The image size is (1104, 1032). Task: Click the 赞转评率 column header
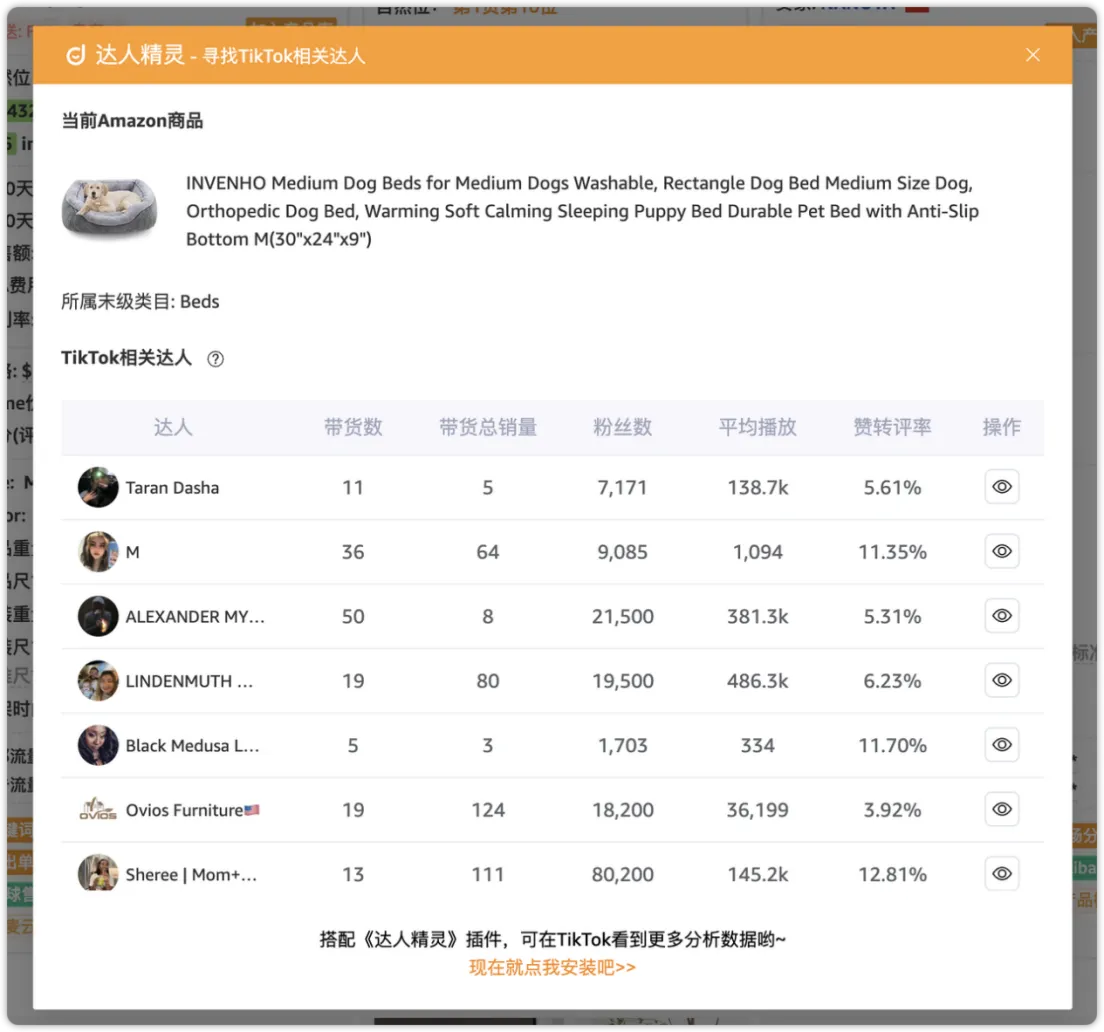[x=891, y=427]
